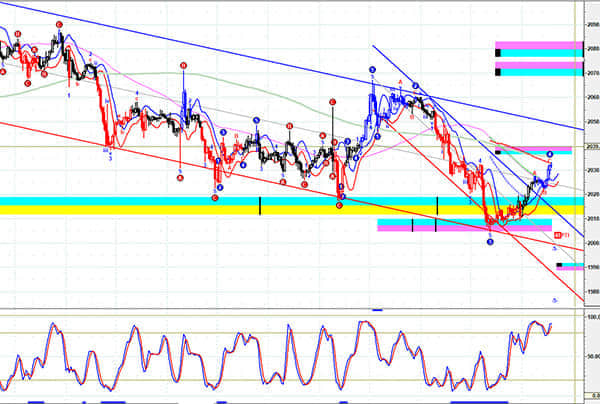The image size is (600, 404).
Task: Click the topmost magenta bar near 2080
Action: click(x=540, y=46)
